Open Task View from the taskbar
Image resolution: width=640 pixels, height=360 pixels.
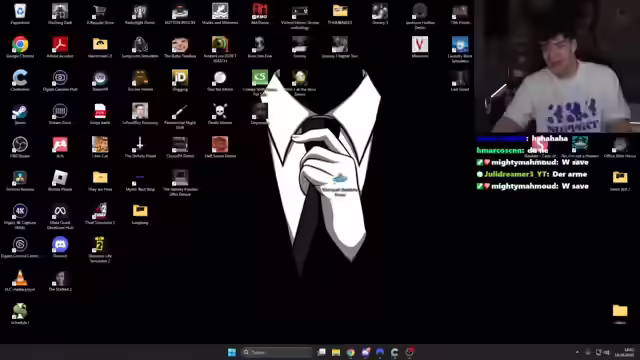click(x=321, y=352)
